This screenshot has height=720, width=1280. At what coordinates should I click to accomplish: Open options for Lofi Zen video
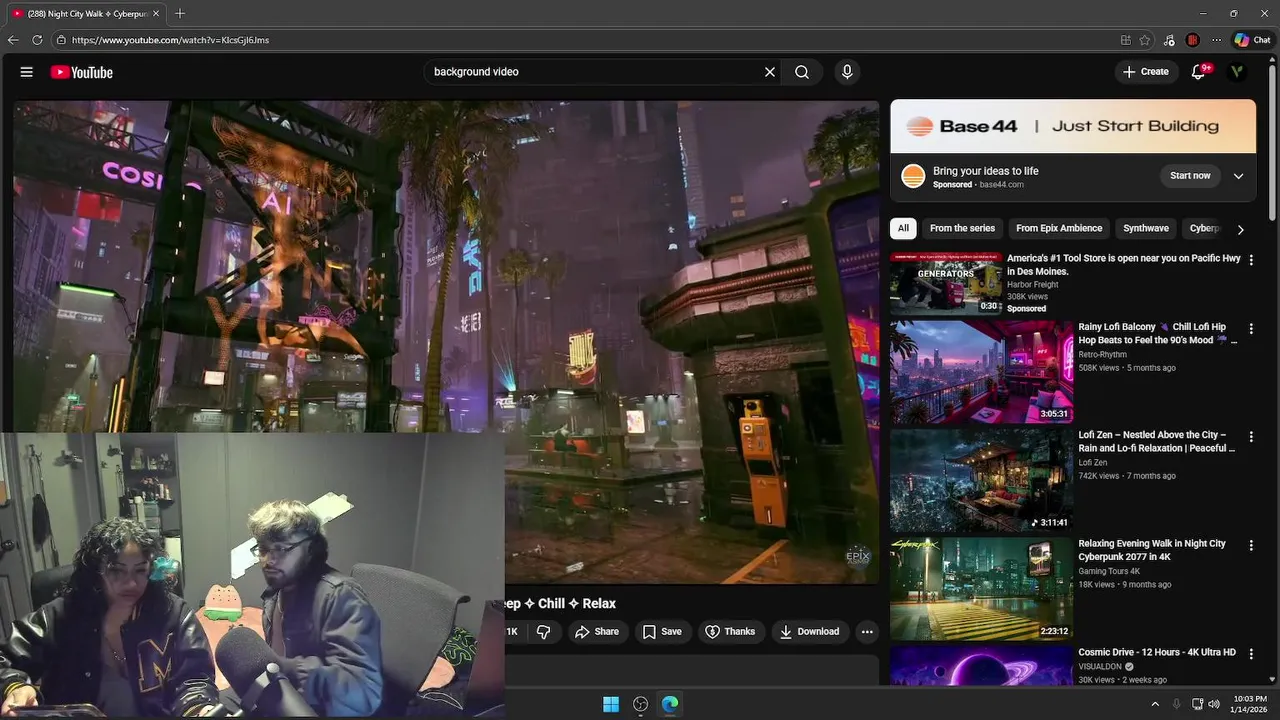(1250, 437)
